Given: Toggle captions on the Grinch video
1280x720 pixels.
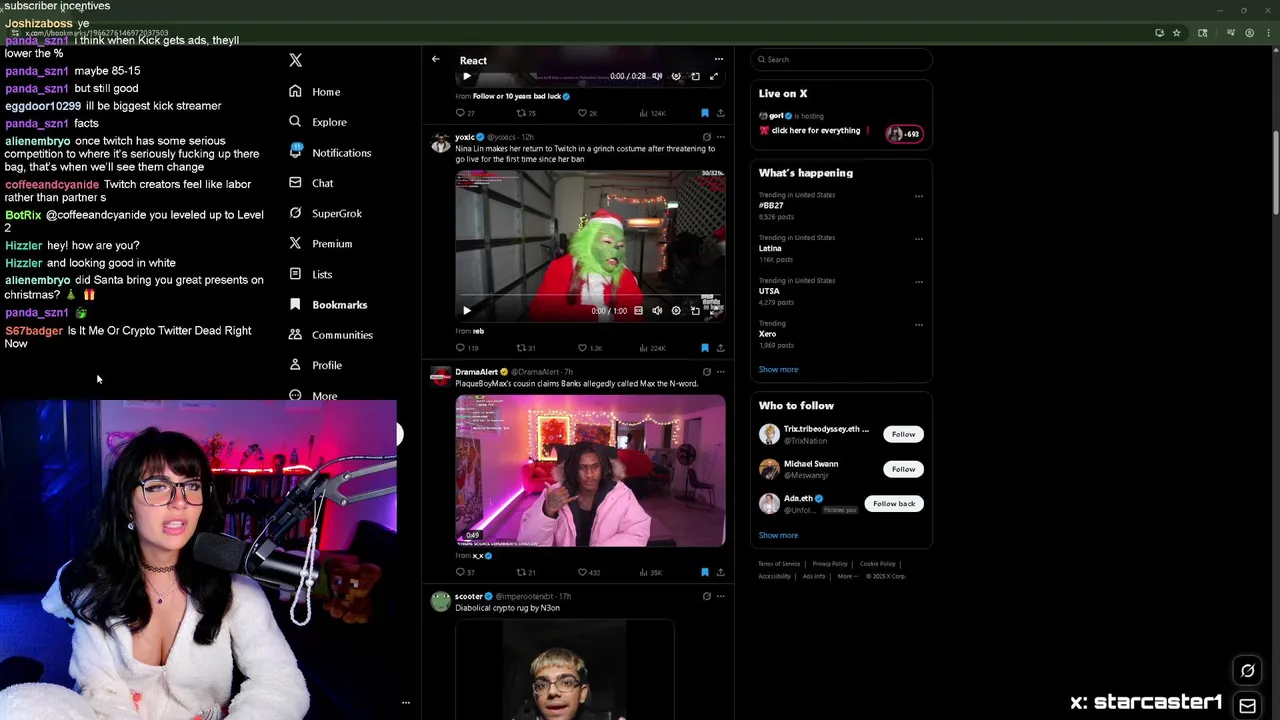Looking at the screenshot, I should (x=638, y=311).
